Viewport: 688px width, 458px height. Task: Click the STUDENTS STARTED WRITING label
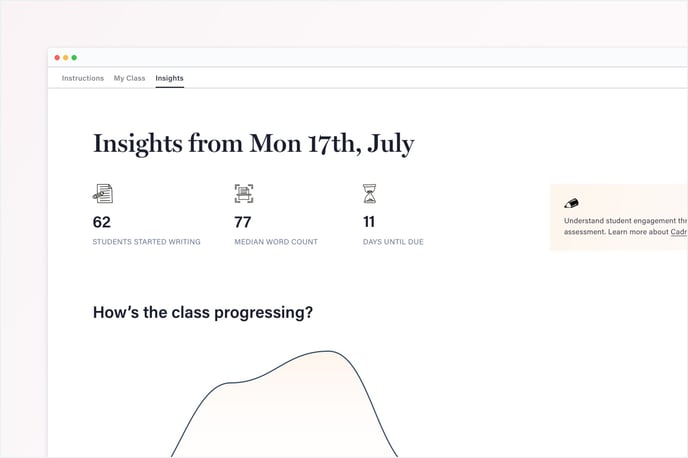coord(147,242)
